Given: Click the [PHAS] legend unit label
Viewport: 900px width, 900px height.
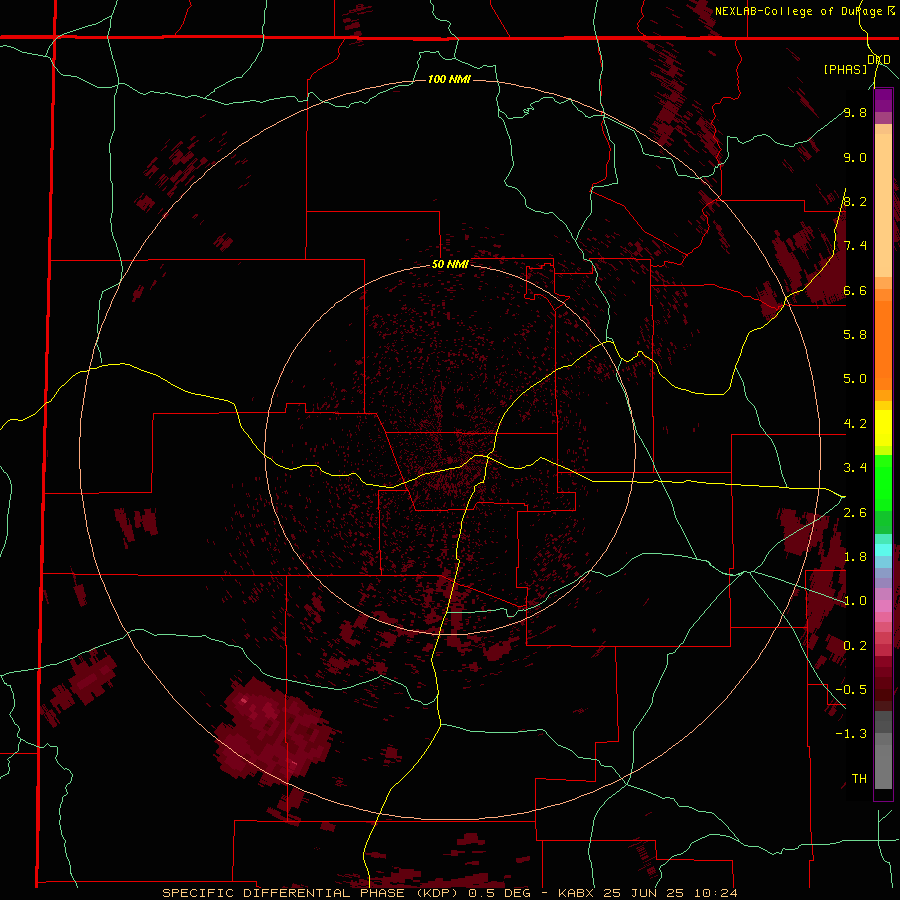Looking at the screenshot, I should pos(845,69).
